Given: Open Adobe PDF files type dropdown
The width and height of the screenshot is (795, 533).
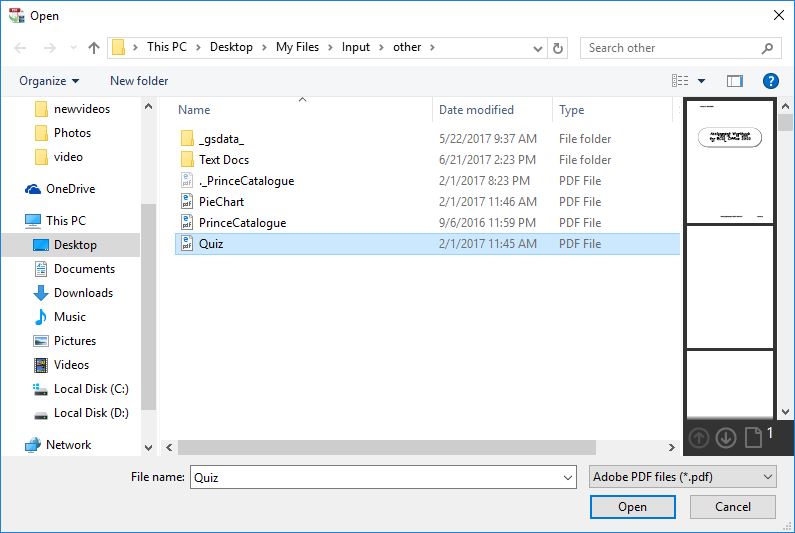Looking at the screenshot, I should (682, 477).
